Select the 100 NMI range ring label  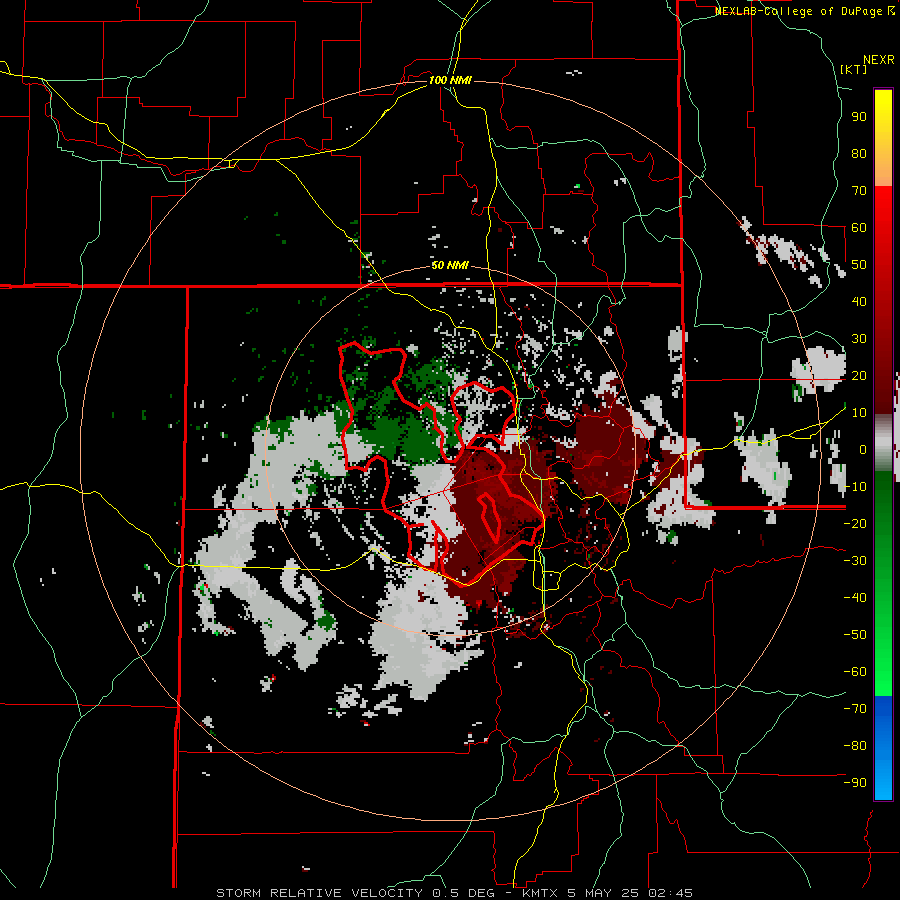click(450, 80)
